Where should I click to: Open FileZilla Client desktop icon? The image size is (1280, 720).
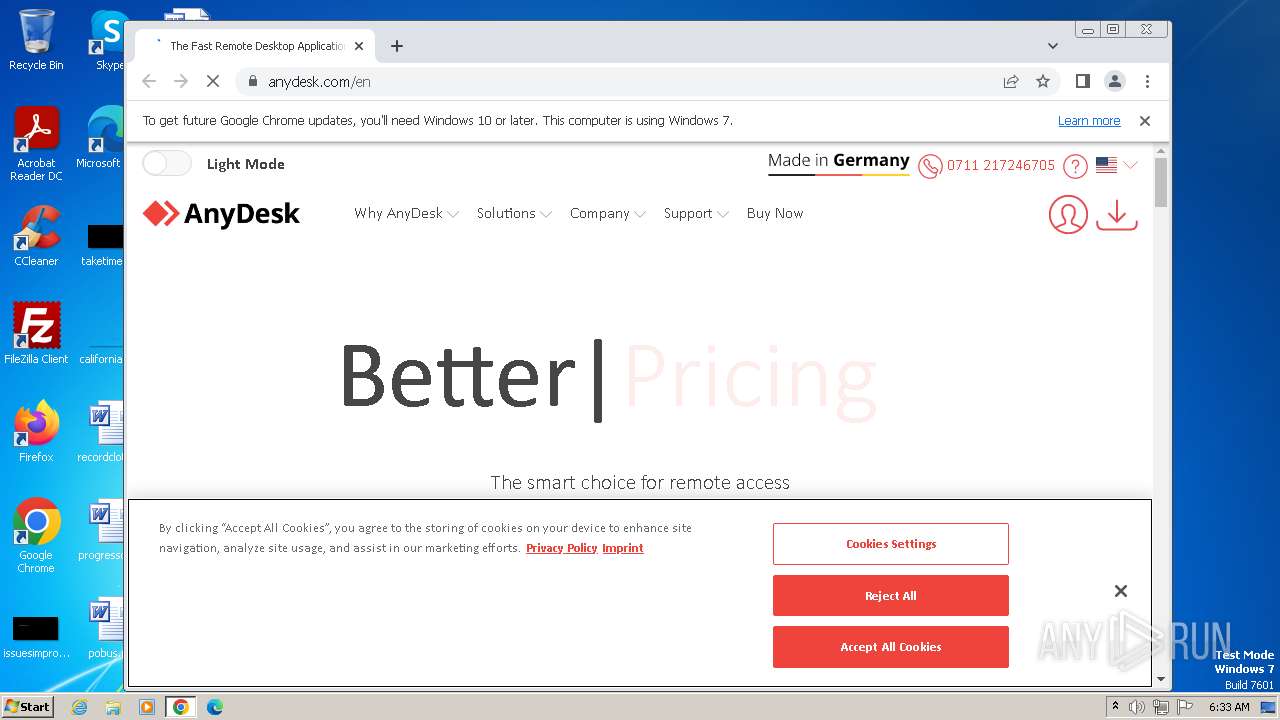click(x=36, y=333)
